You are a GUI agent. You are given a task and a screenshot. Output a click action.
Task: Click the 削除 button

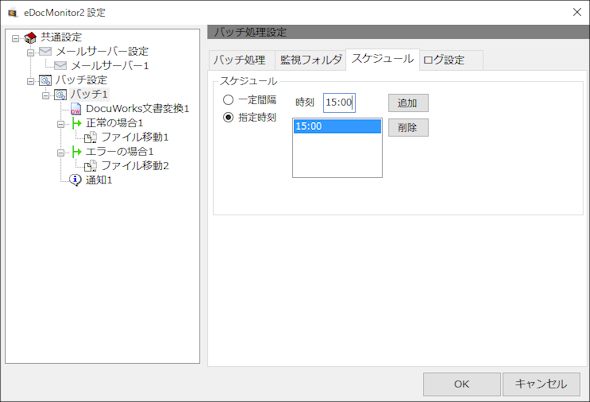coord(408,128)
